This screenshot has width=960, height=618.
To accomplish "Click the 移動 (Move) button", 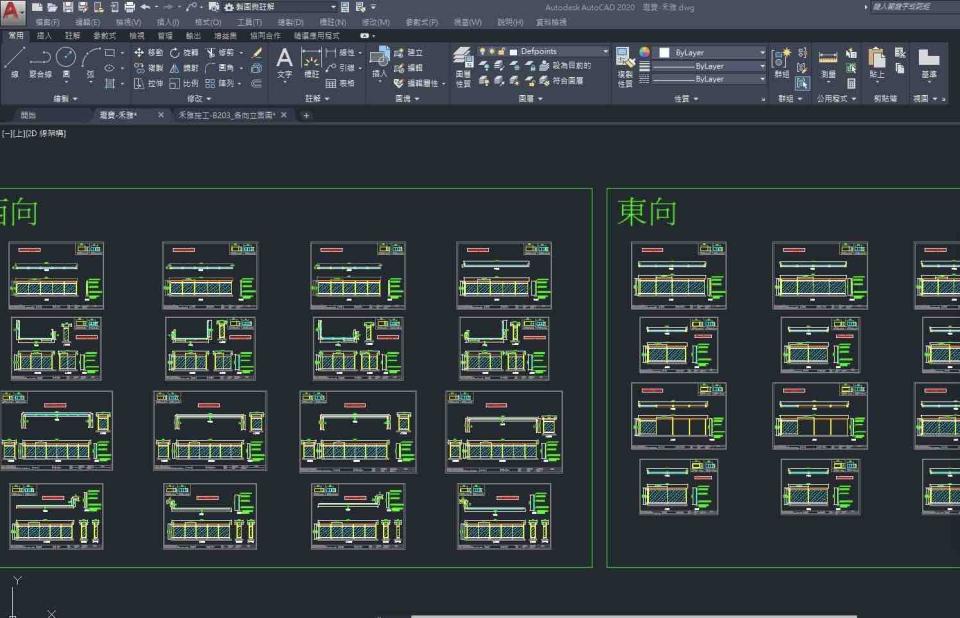I will pyautogui.click(x=147, y=52).
